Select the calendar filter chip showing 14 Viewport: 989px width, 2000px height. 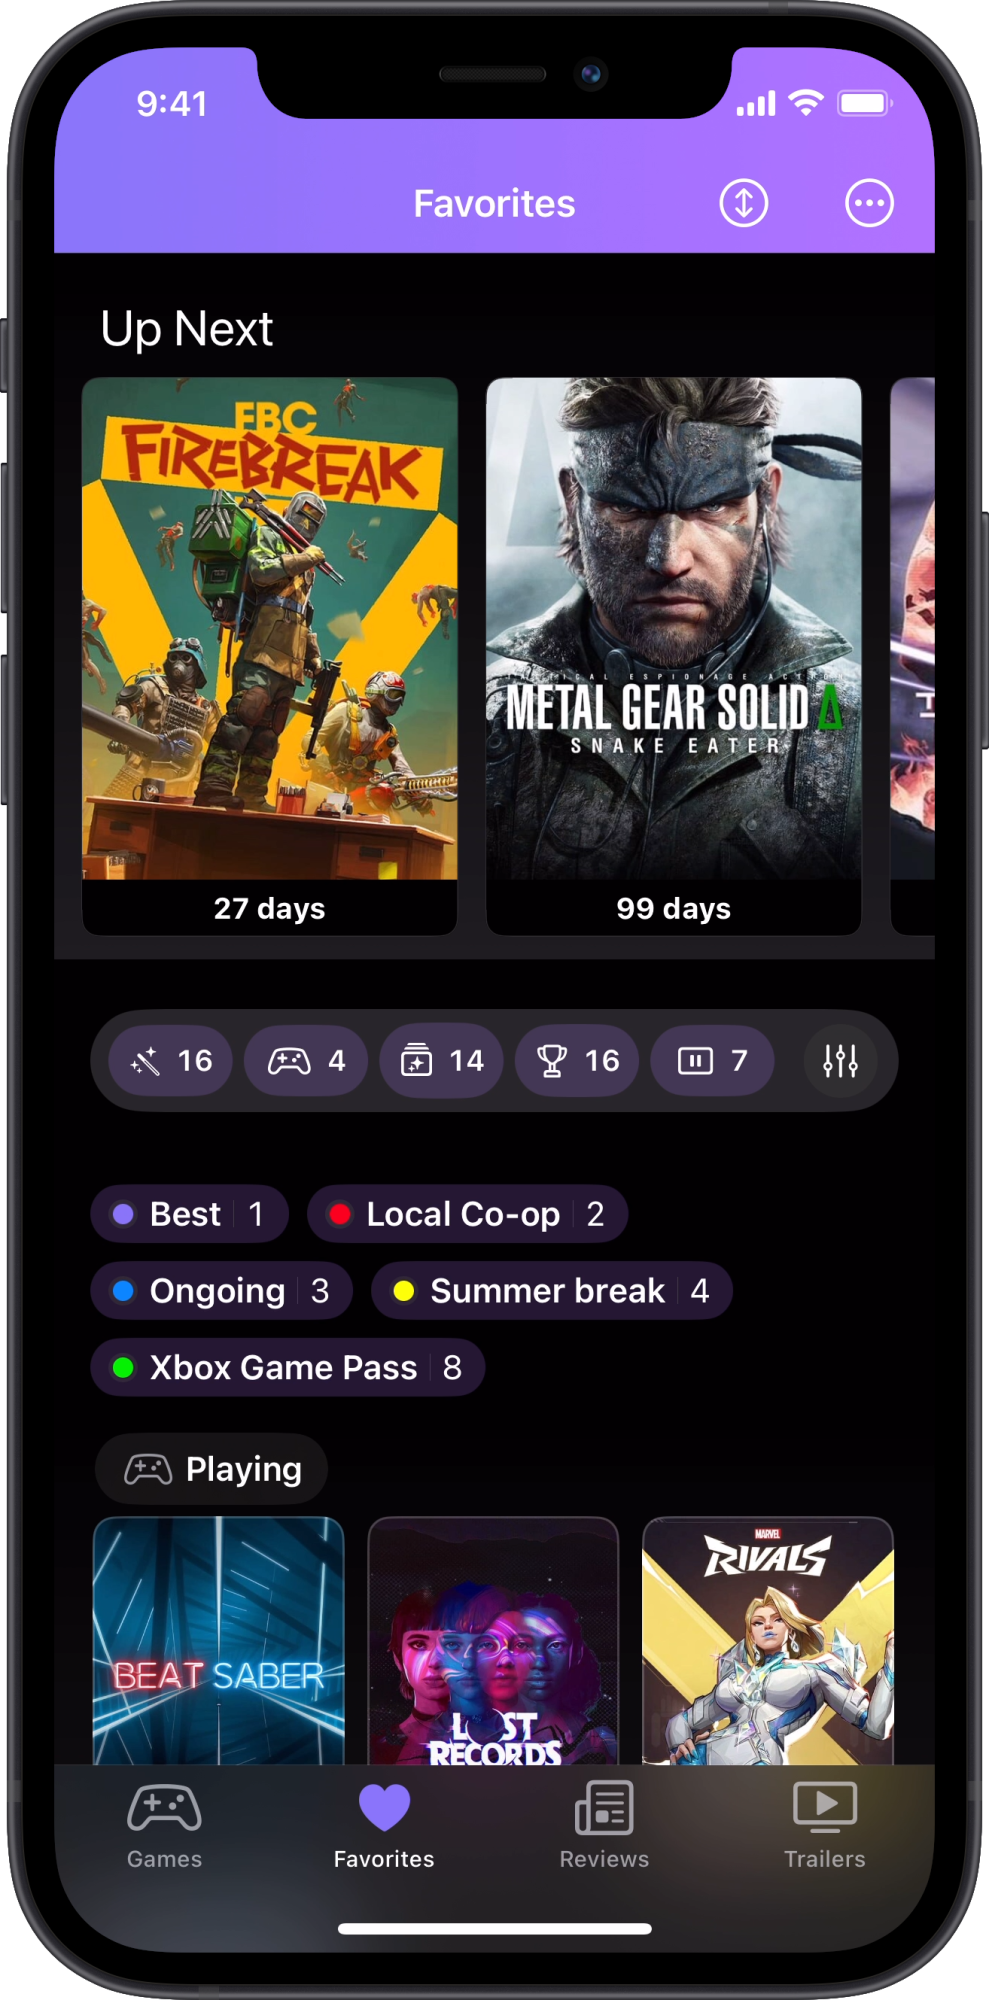pos(441,1060)
